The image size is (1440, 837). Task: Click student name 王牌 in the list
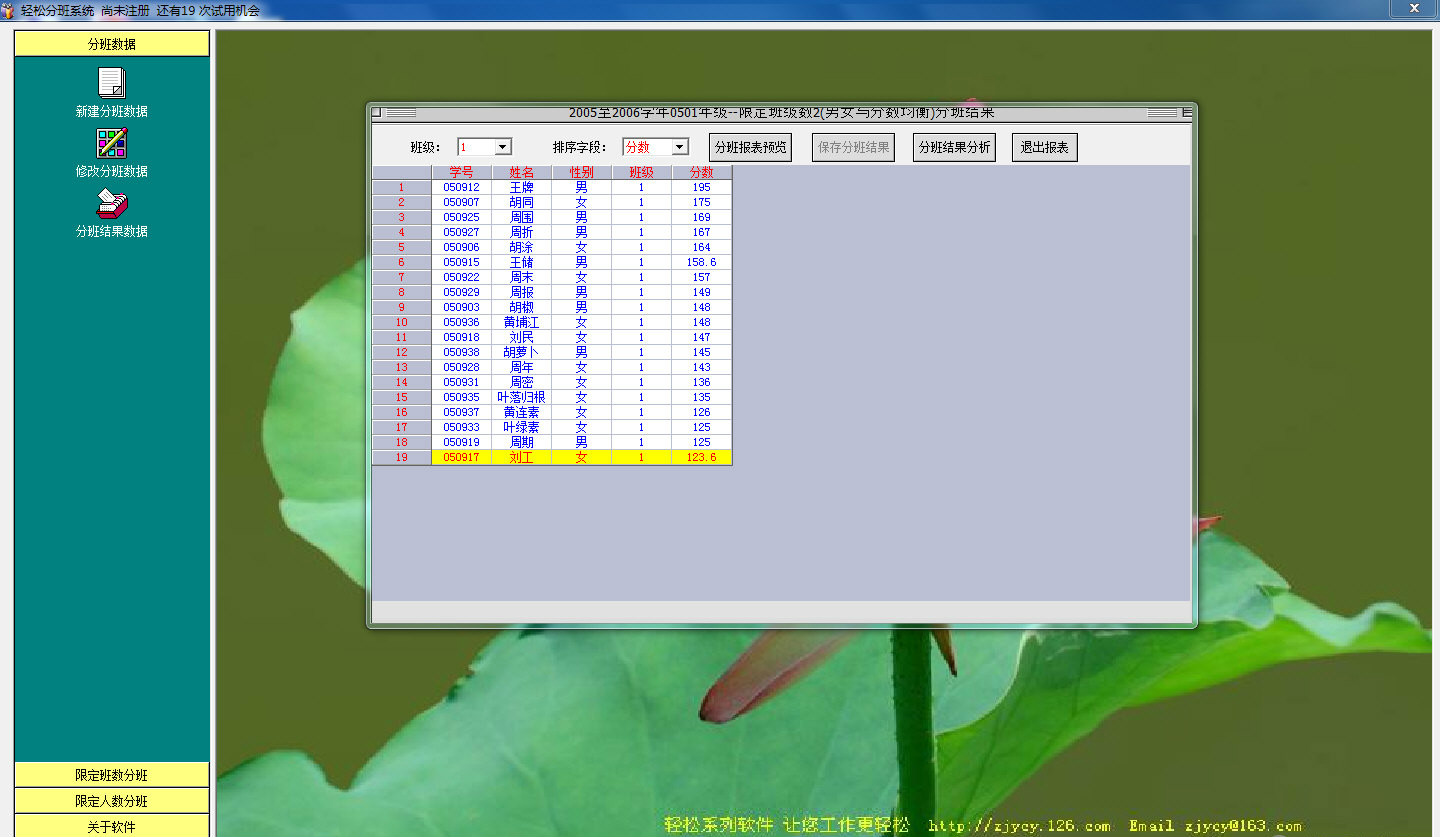(x=522, y=186)
